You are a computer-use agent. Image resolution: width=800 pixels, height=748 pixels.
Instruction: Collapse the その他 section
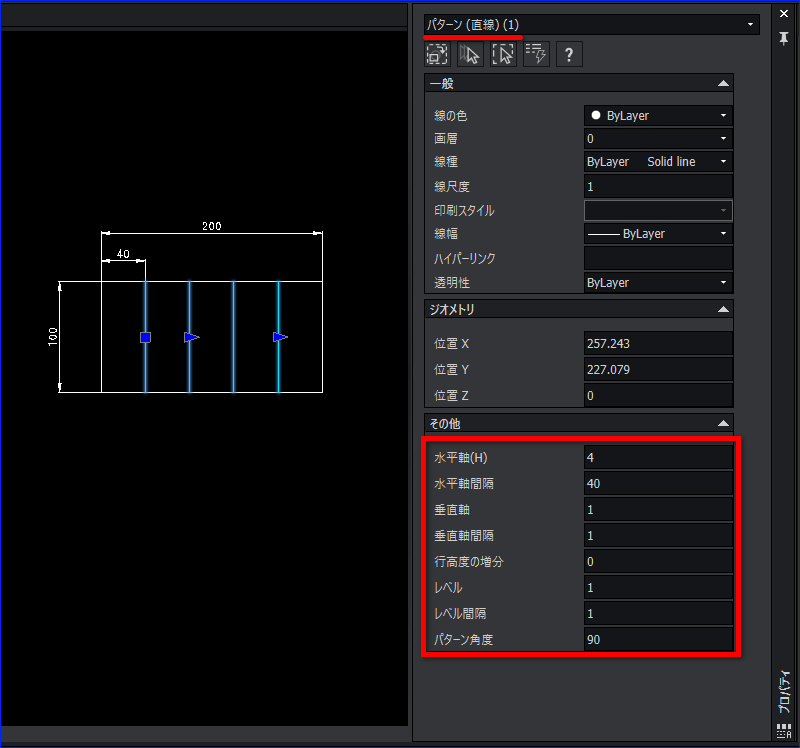click(723, 423)
